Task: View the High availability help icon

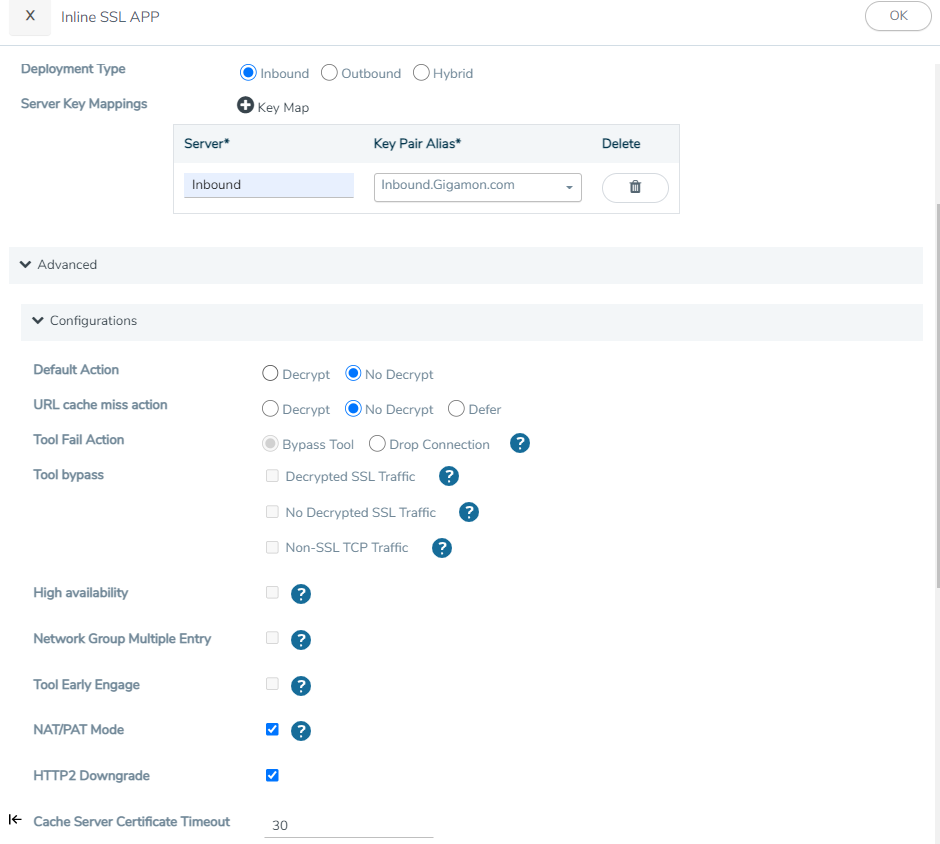Action: coord(301,593)
